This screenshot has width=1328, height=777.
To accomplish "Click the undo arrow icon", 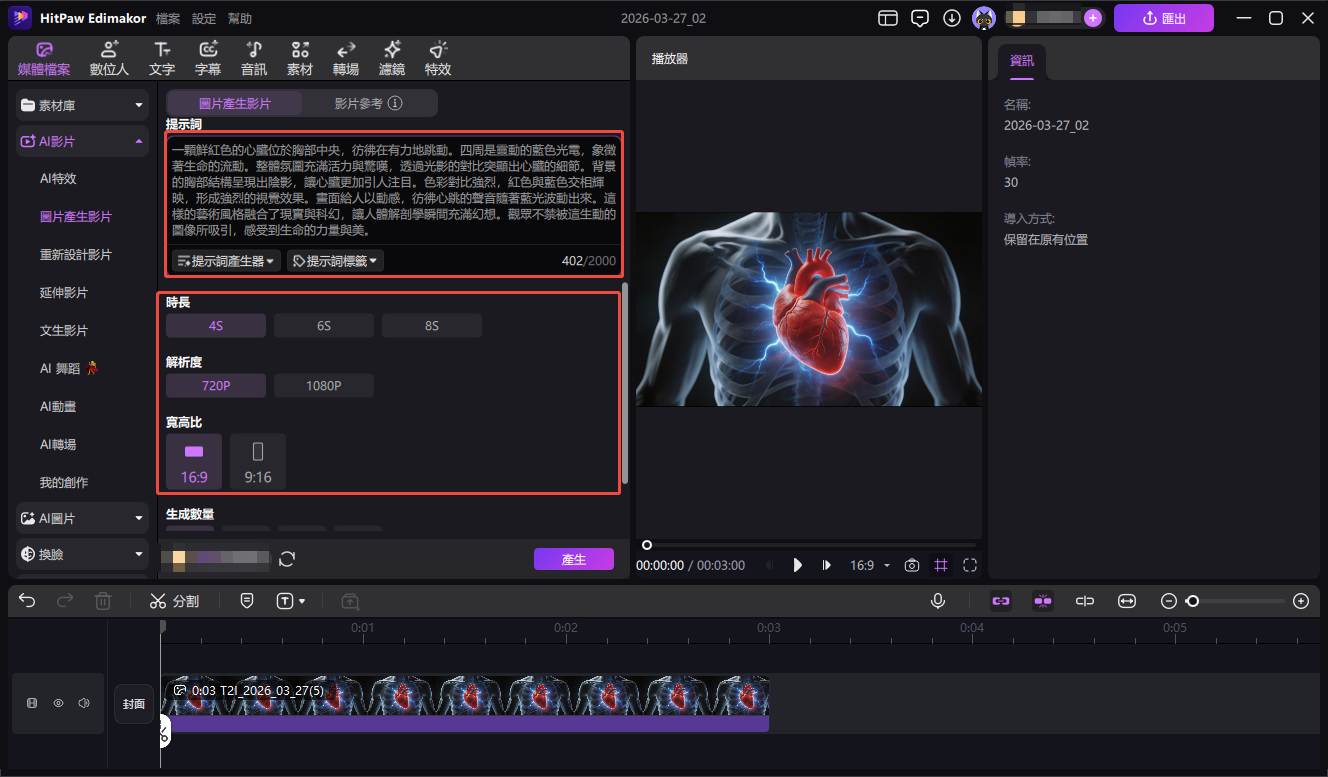I will (26, 600).
